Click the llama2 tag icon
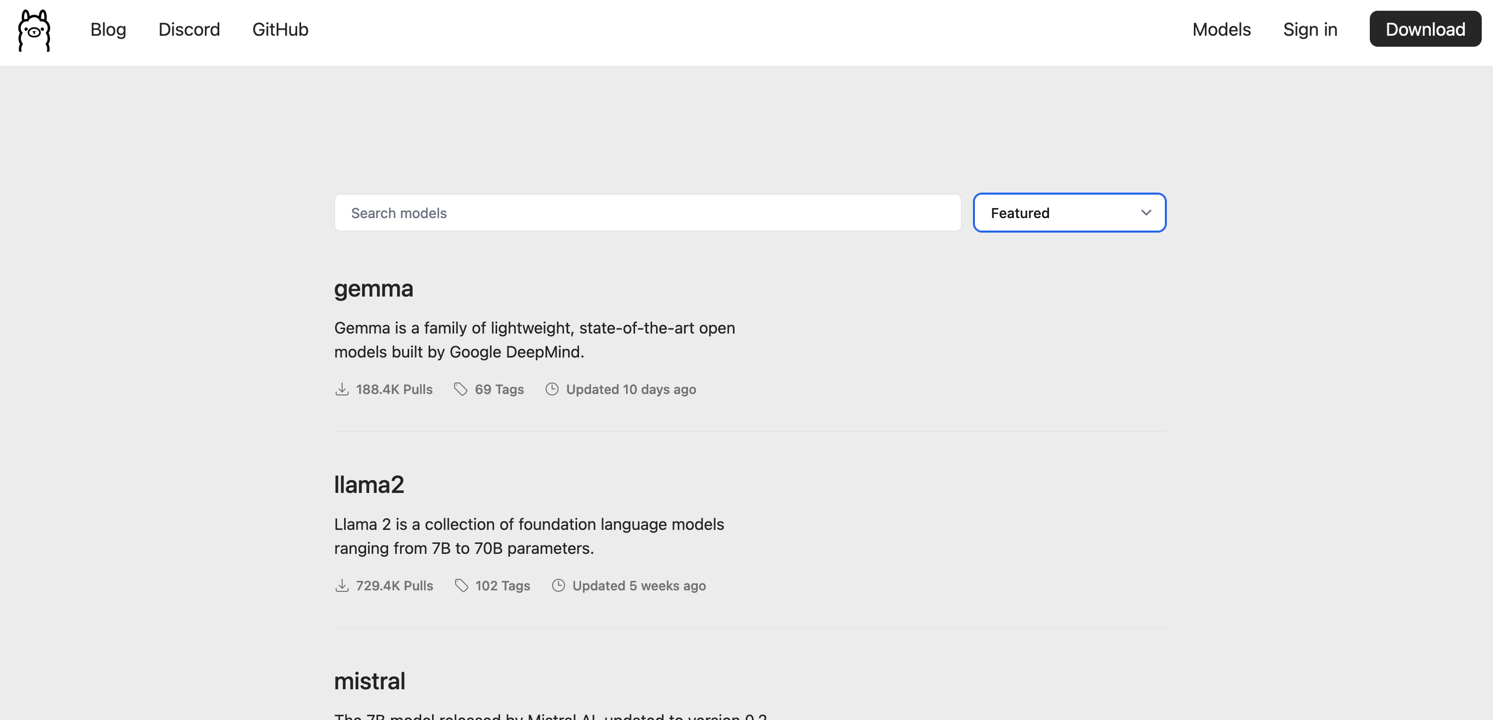This screenshot has height=720, width=1493. point(461,585)
